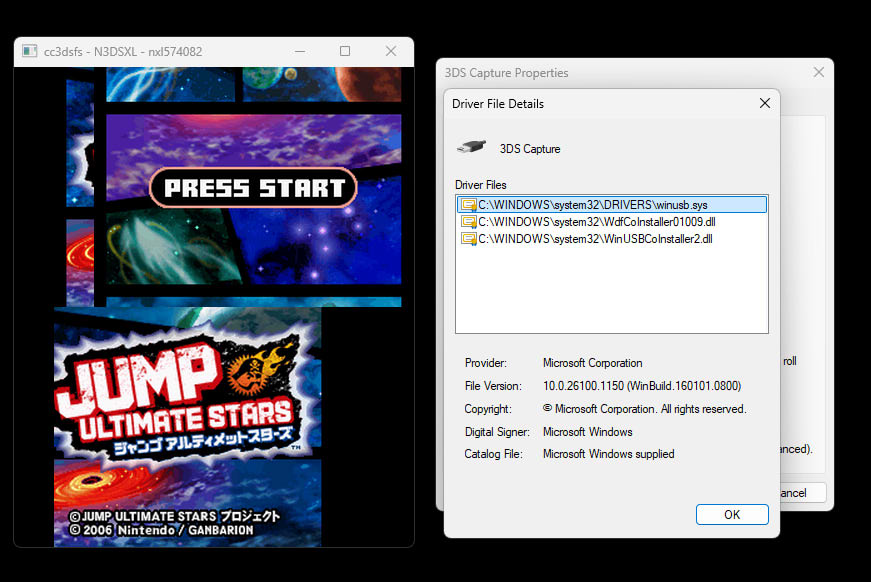The height and width of the screenshot is (582, 871).
Task: Click the Copyright value text
Action: (644, 409)
